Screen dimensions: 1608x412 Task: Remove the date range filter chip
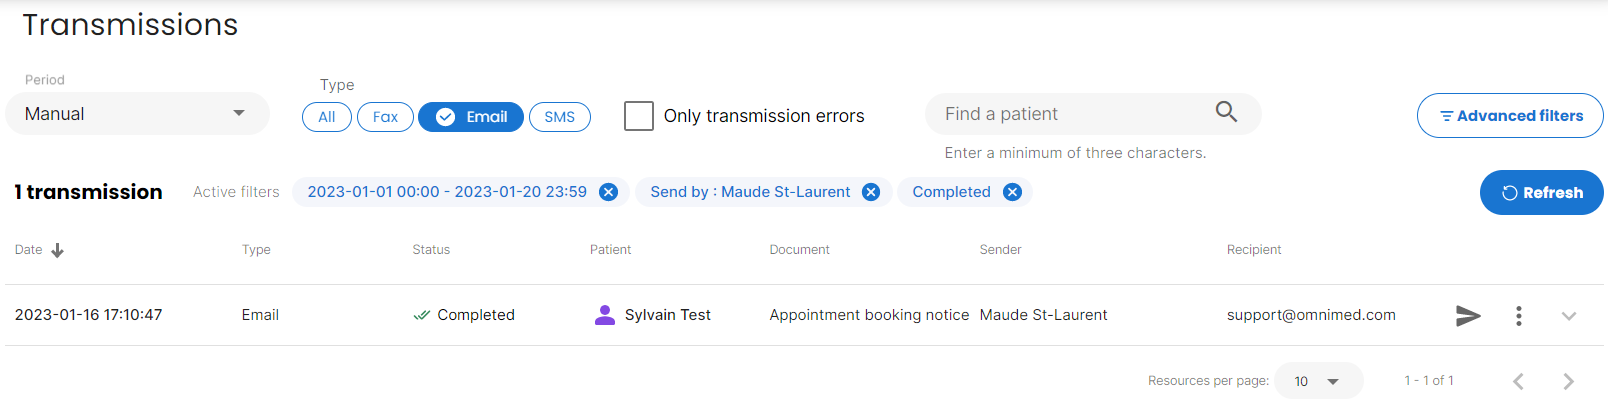(x=608, y=192)
